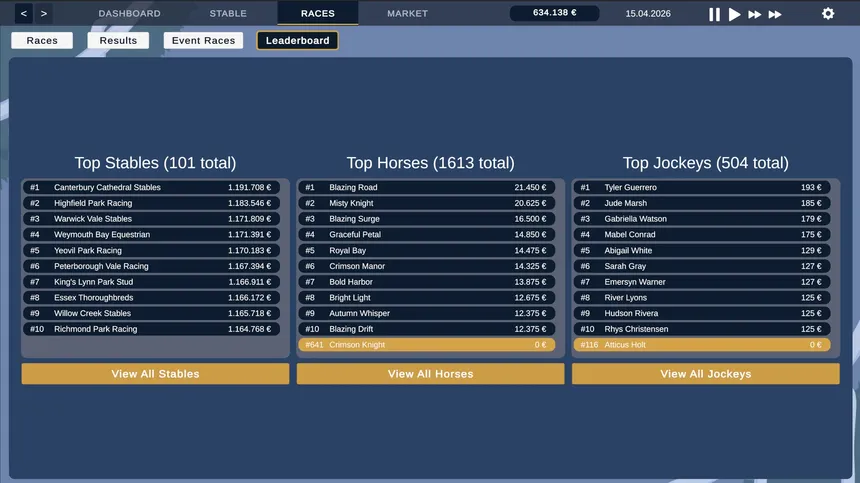The height and width of the screenshot is (483, 860).
Task: Click the back navigation arrow
Action: [x=24, y=13]
